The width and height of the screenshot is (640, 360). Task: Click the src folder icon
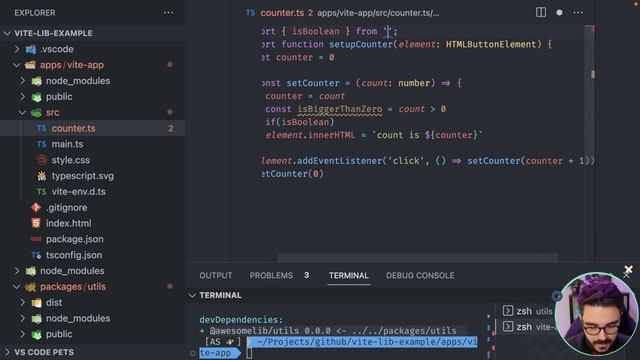pyautogui.click(x=37, y=112)
